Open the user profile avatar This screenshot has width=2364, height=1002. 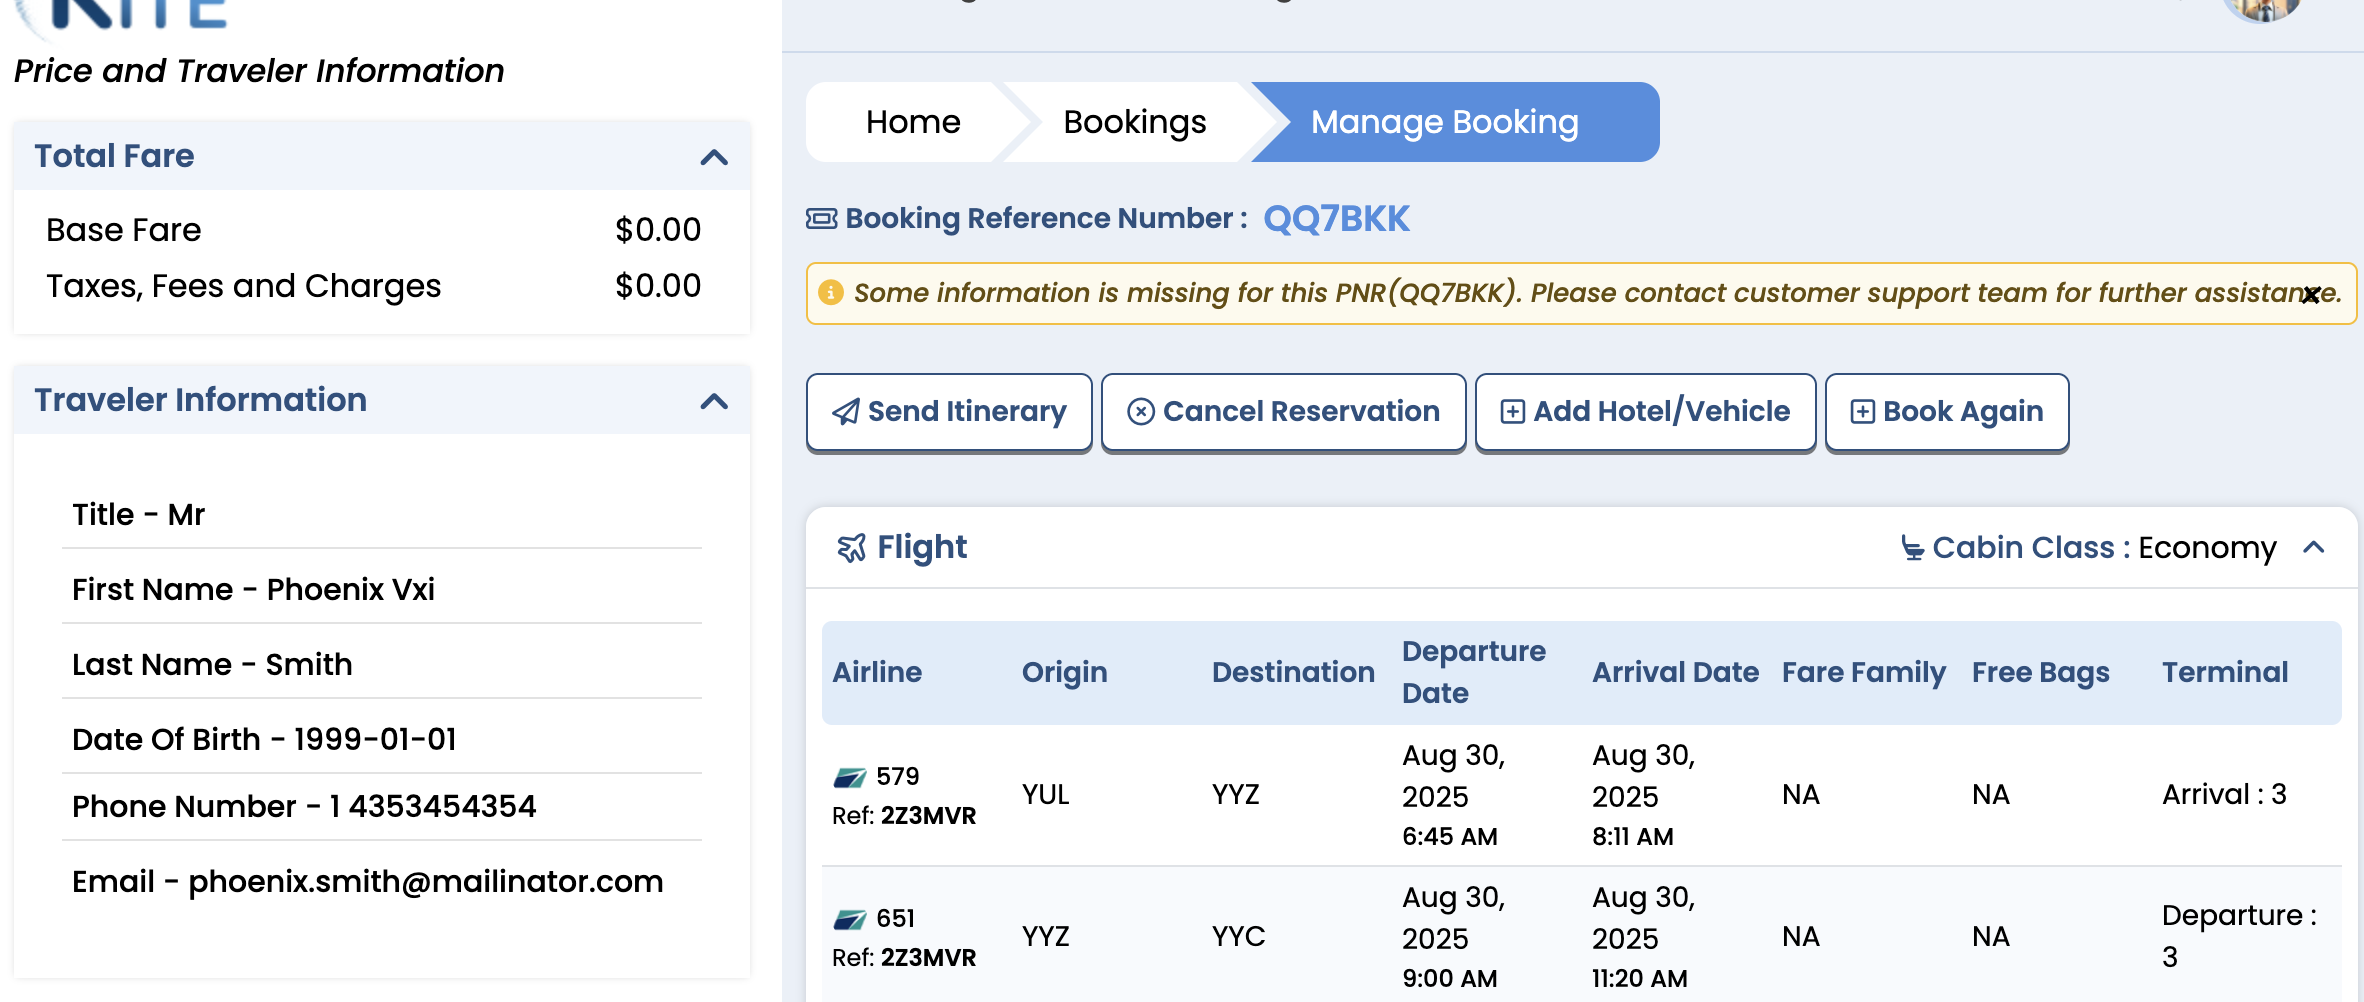[x=2262, y=6]
